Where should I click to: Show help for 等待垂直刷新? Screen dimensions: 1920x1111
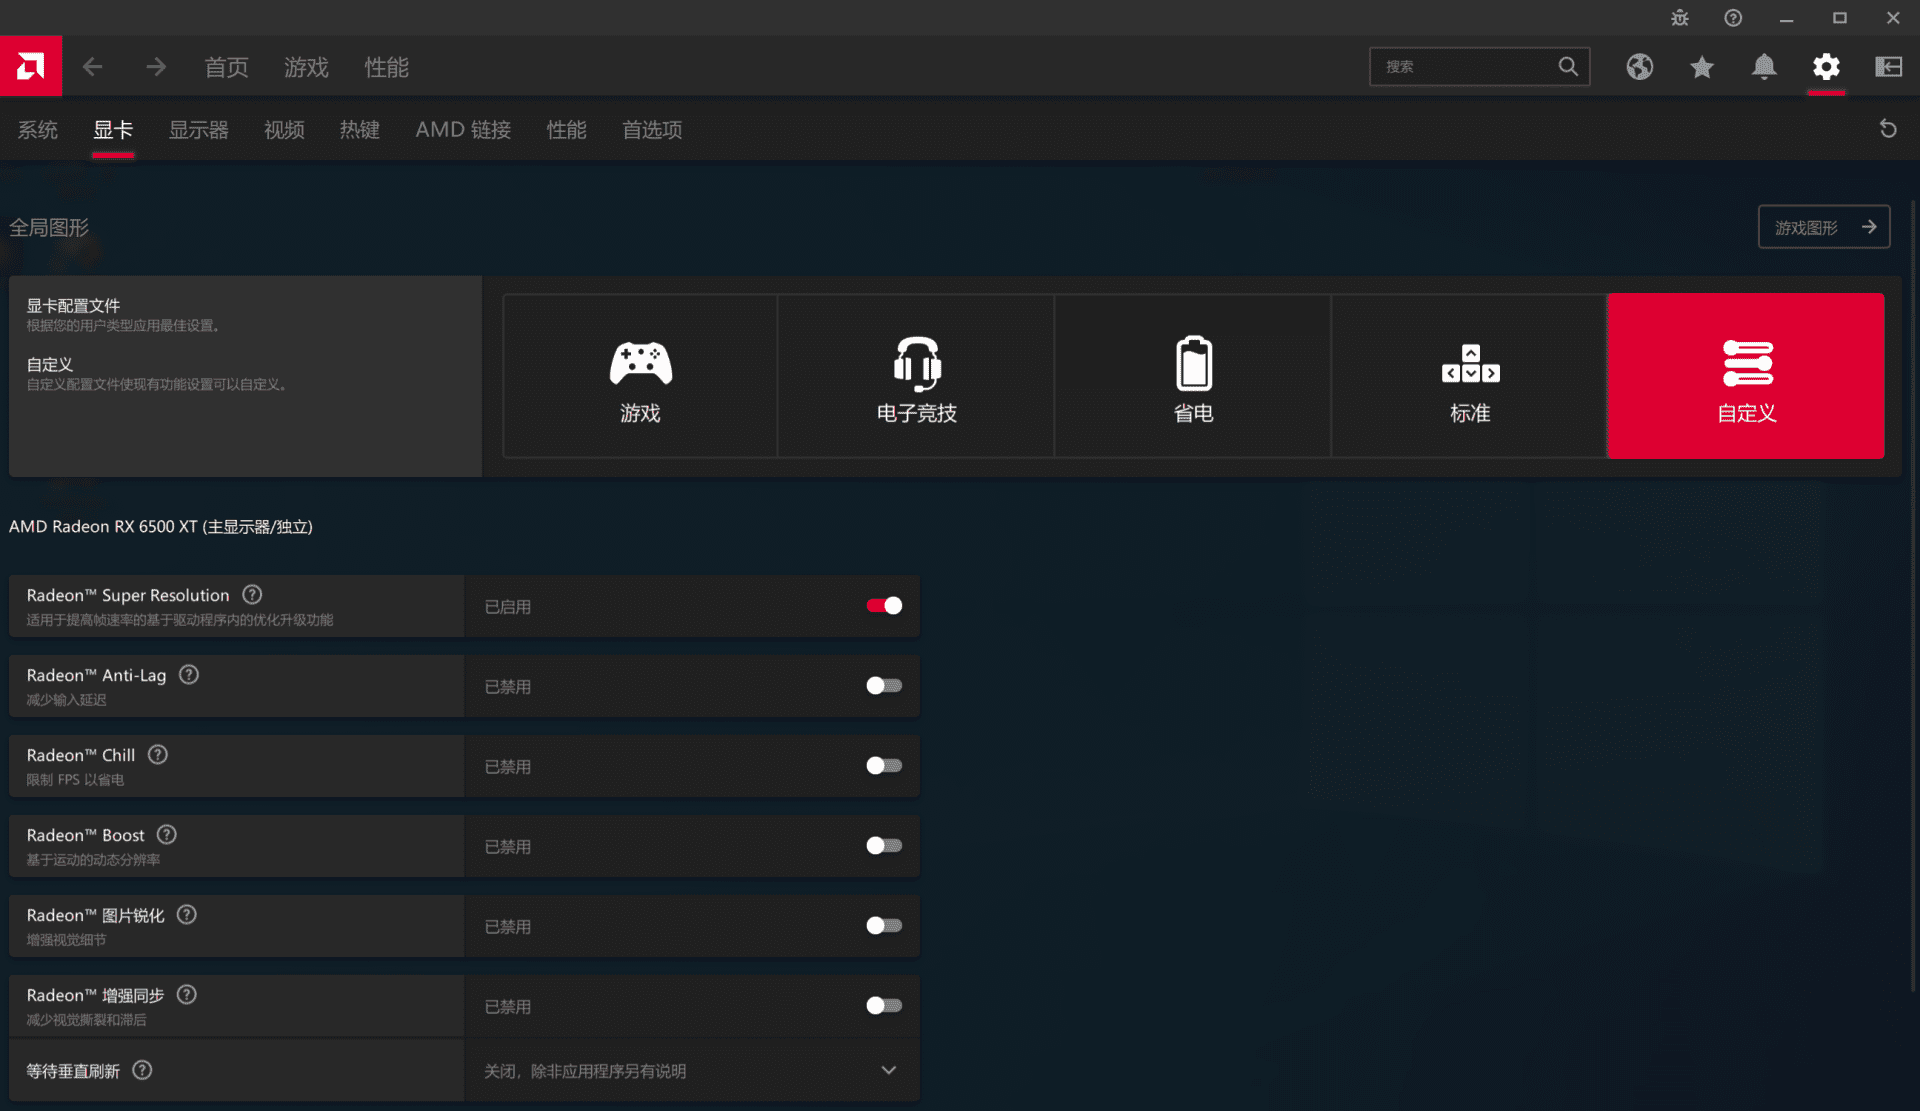point(143,1070)
